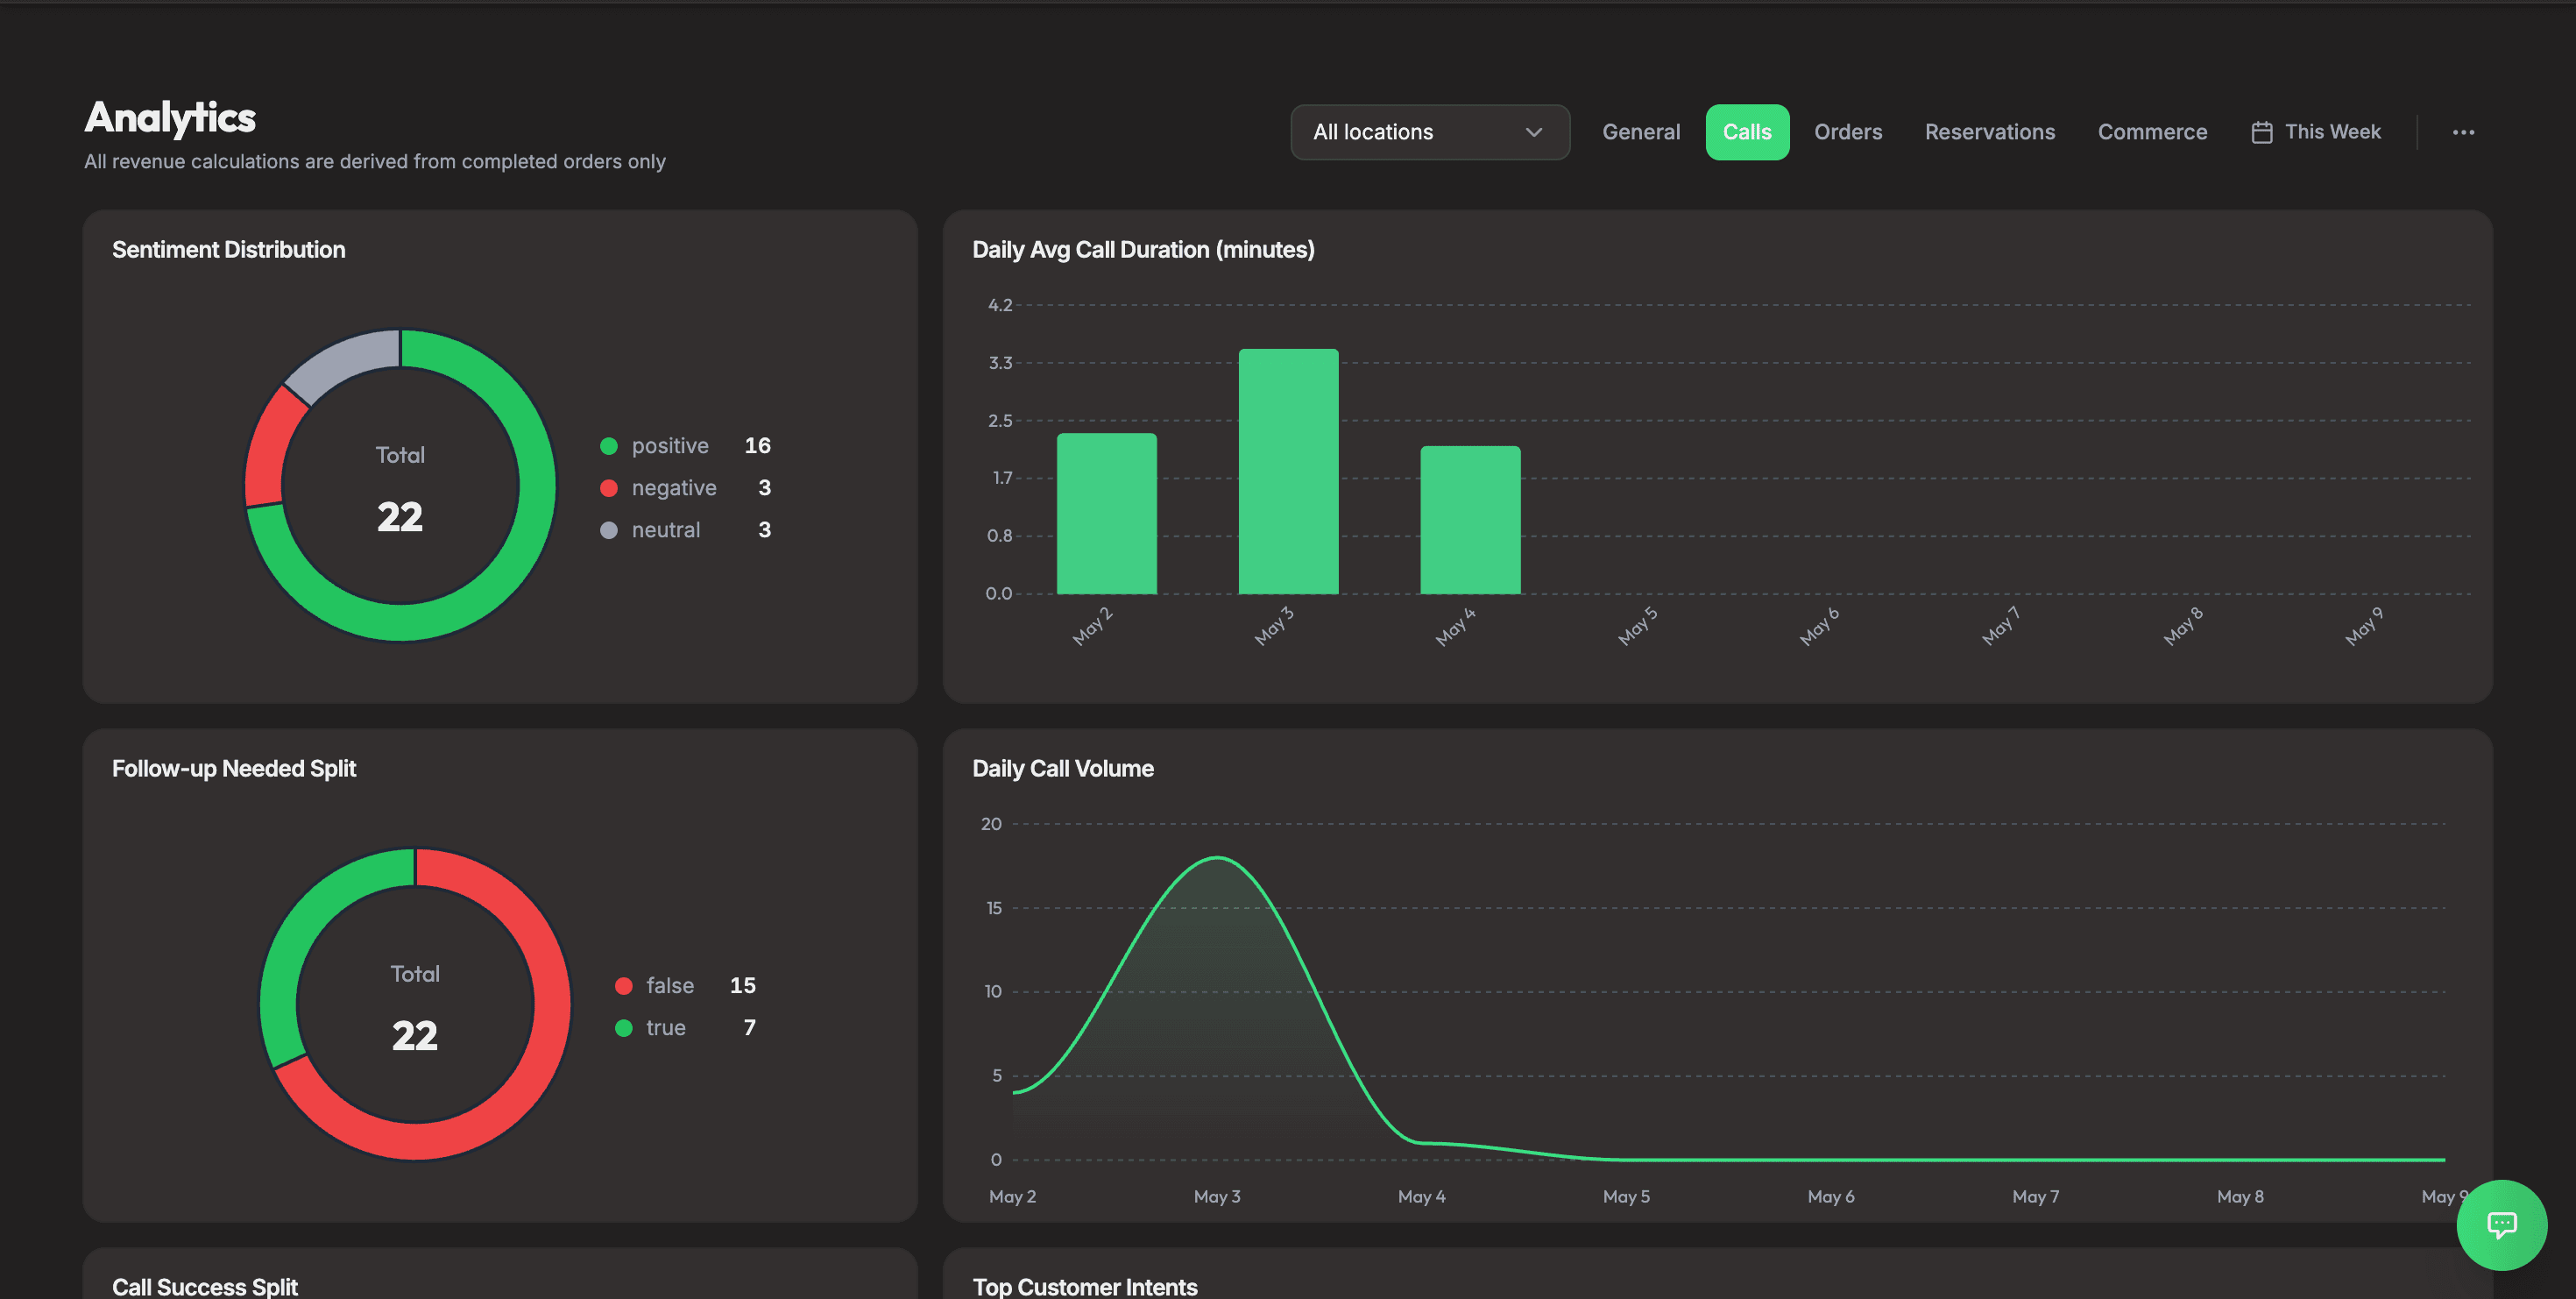Switch to the General tab
The height and width of the screenshot is (1299, 2576).
(x=1641, y=132)
